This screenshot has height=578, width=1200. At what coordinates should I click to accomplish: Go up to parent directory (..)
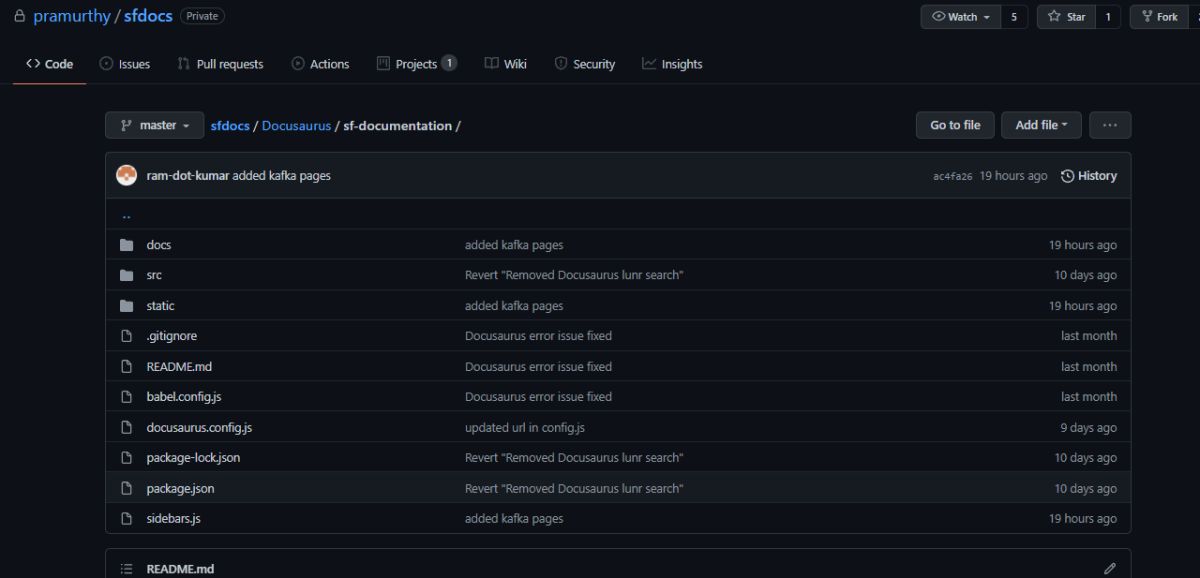tap(126, 215)
